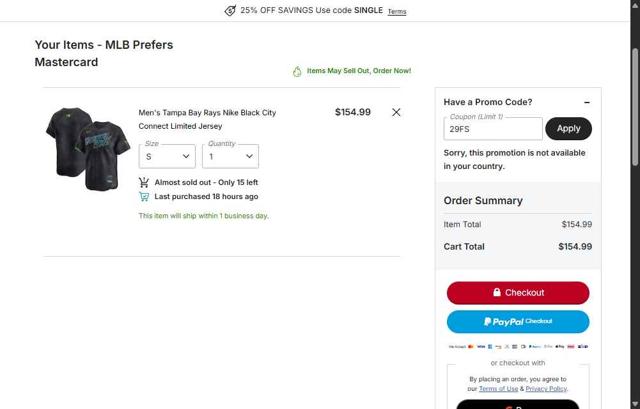Screen dimensions: 640x409
Task: Click the savings tag icon in banner
Action: pyautogui.click(x=230, y=11)
